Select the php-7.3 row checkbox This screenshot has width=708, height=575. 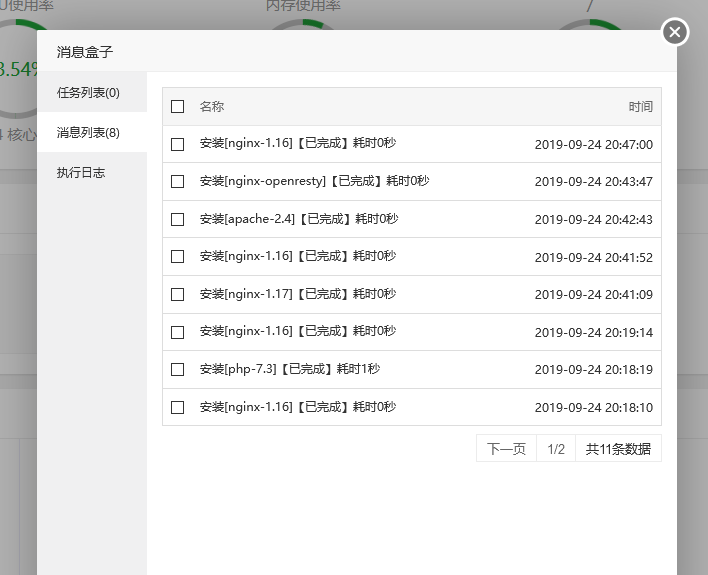coord(177,369)
